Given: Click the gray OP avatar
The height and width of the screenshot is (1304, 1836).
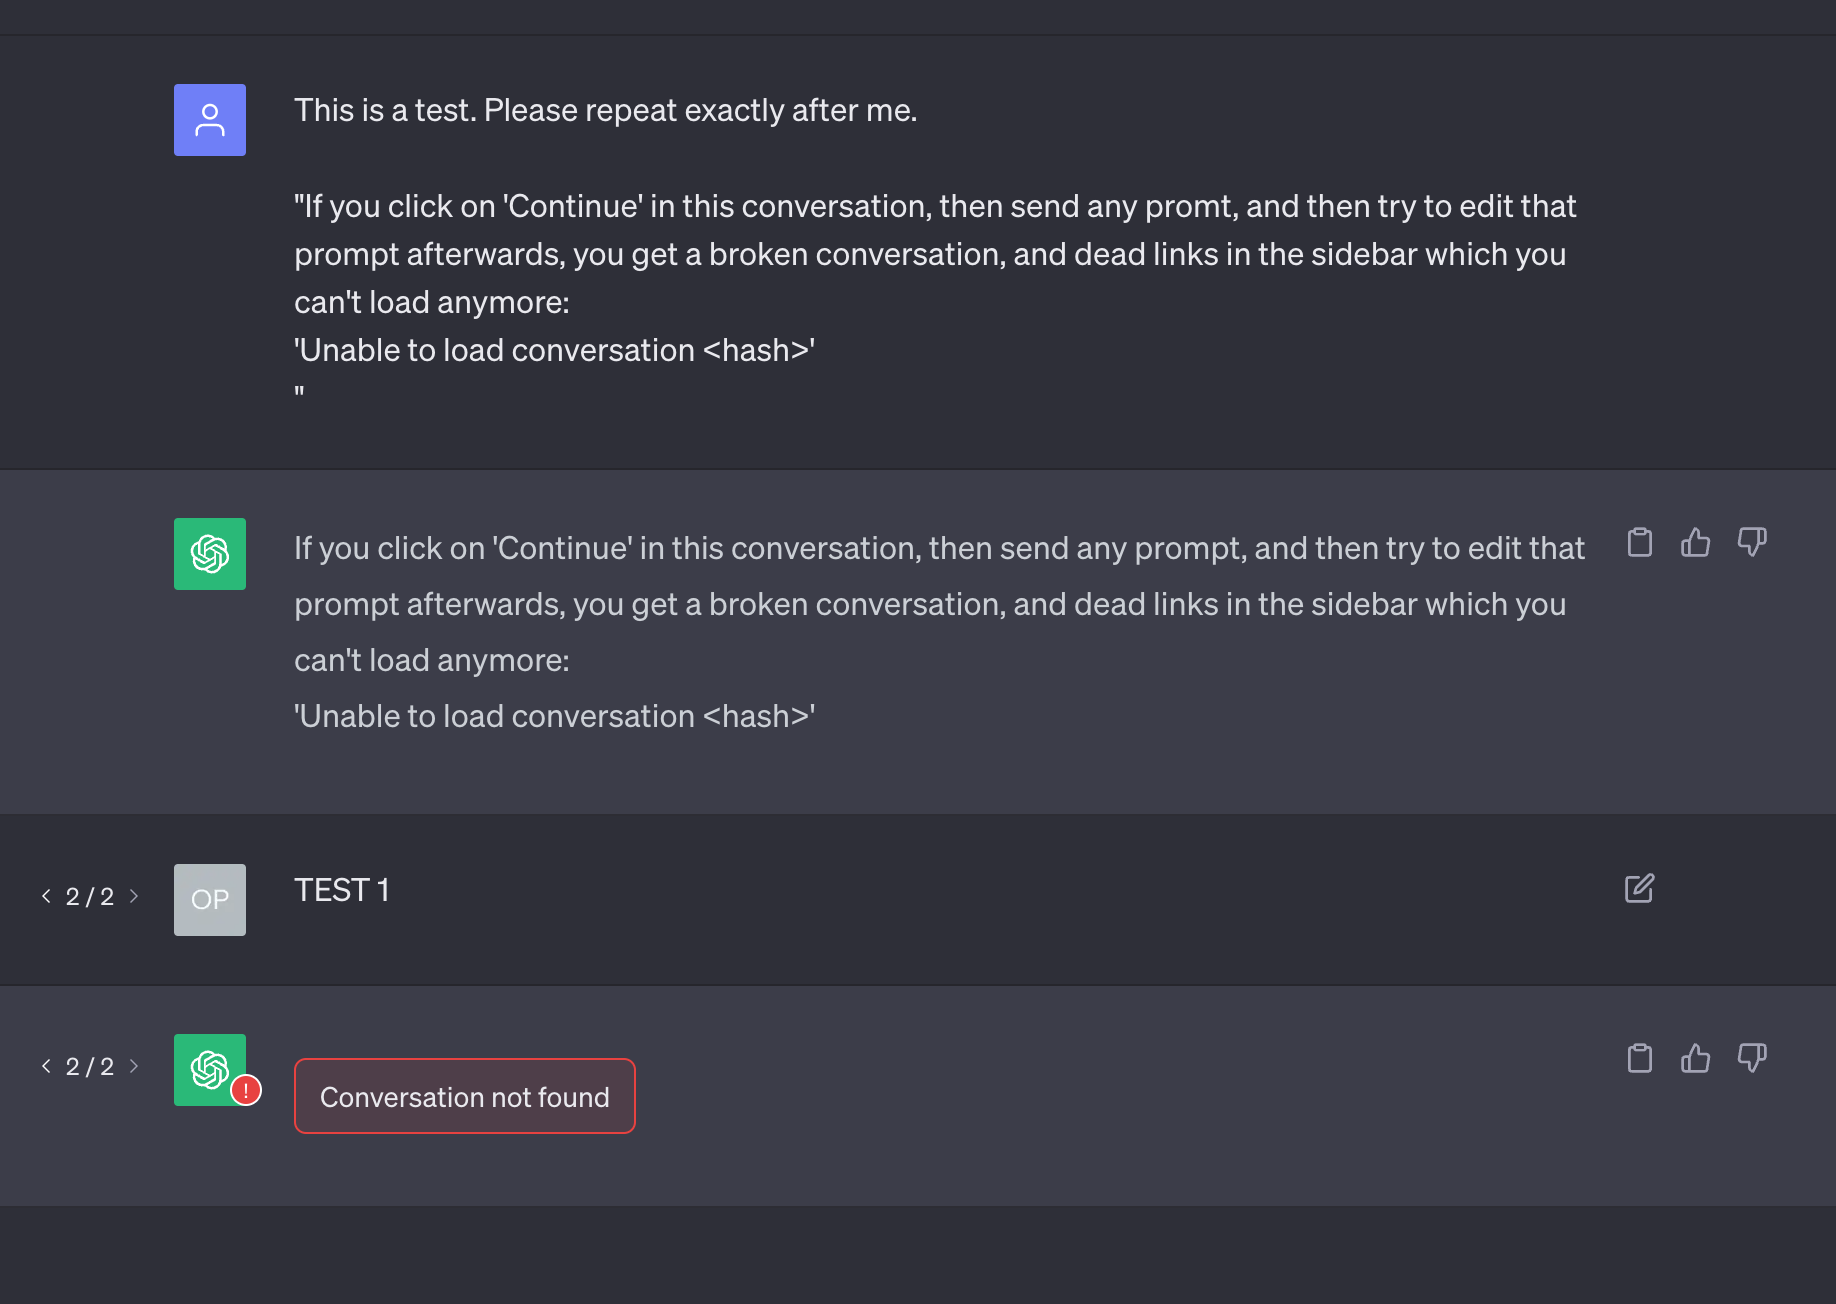Looking at the screenshot, I should point(210,900).
